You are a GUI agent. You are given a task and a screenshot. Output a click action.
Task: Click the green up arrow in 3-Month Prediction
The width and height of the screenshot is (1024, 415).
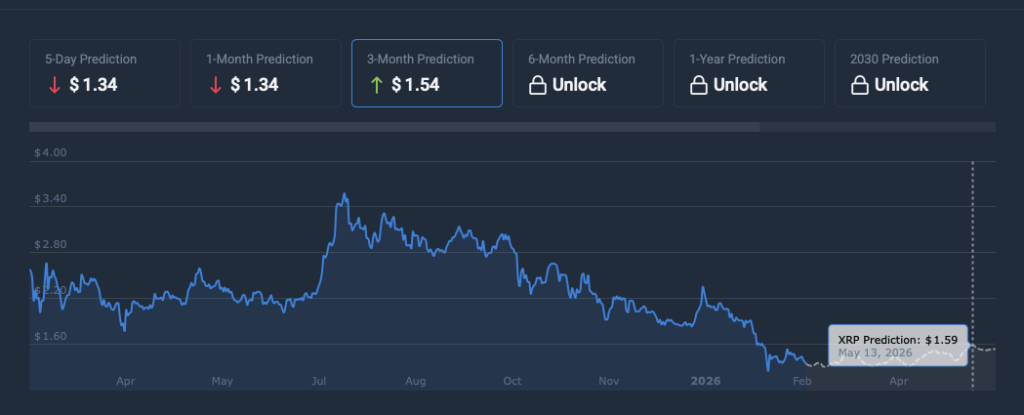tap(376, 86)
